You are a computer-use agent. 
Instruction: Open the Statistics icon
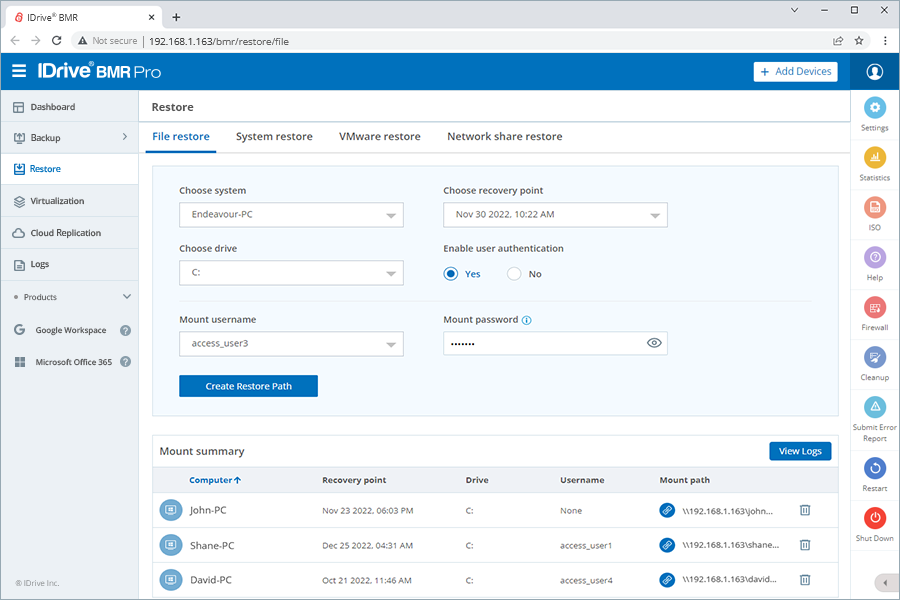click(875, 157)
